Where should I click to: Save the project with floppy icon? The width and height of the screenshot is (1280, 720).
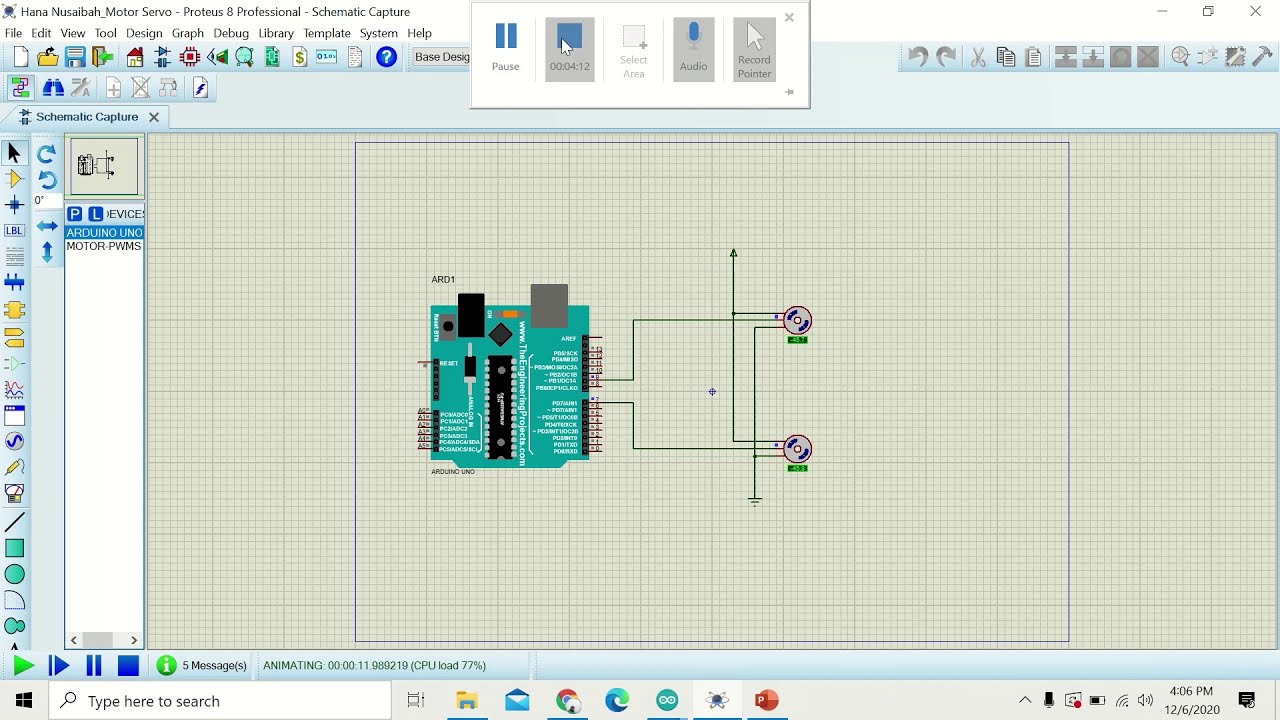(x=75, y=57)
